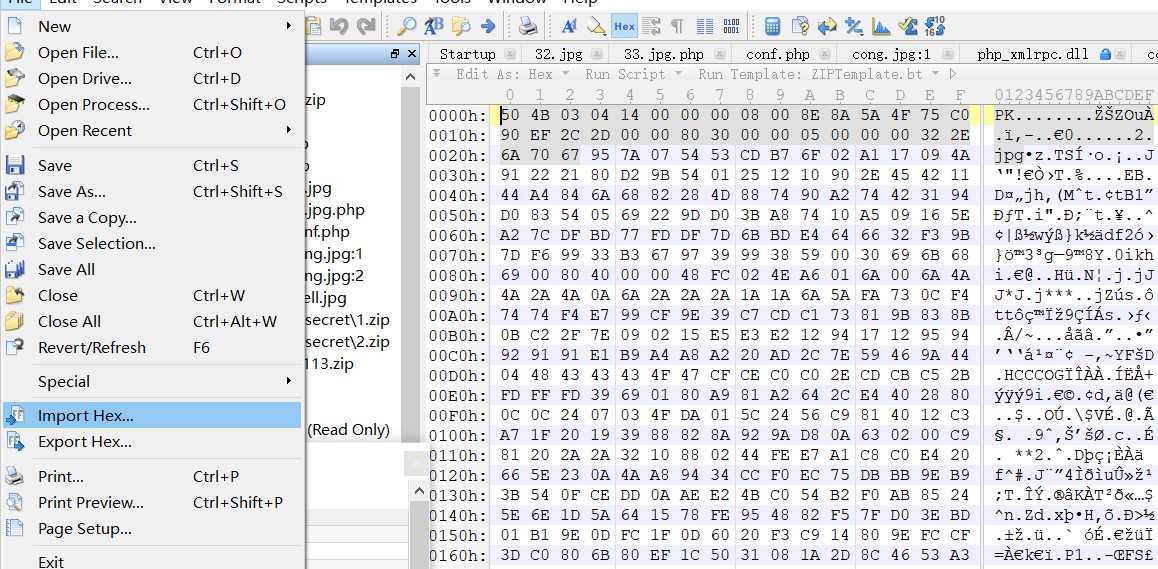
Task: Open Find with the magnifier icon
Action: pyautogui.click(x=406, y=27)
